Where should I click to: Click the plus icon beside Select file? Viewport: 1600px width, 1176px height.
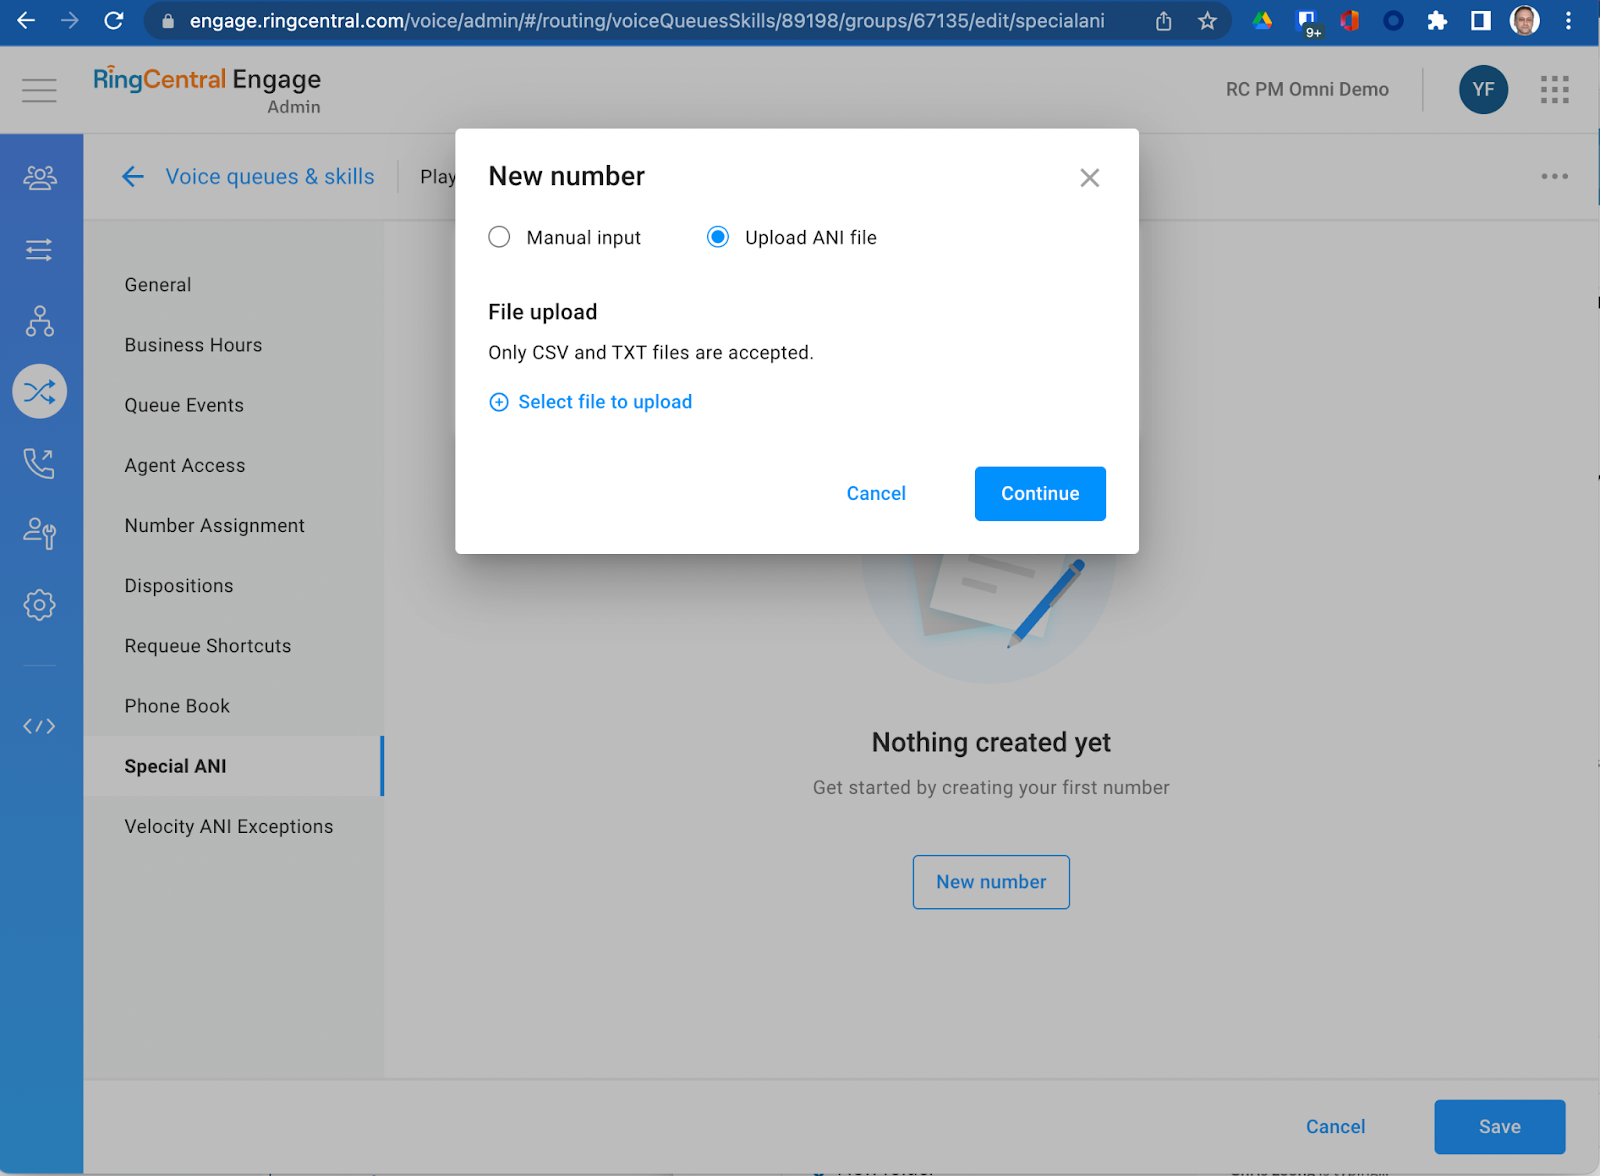[498, 402]
